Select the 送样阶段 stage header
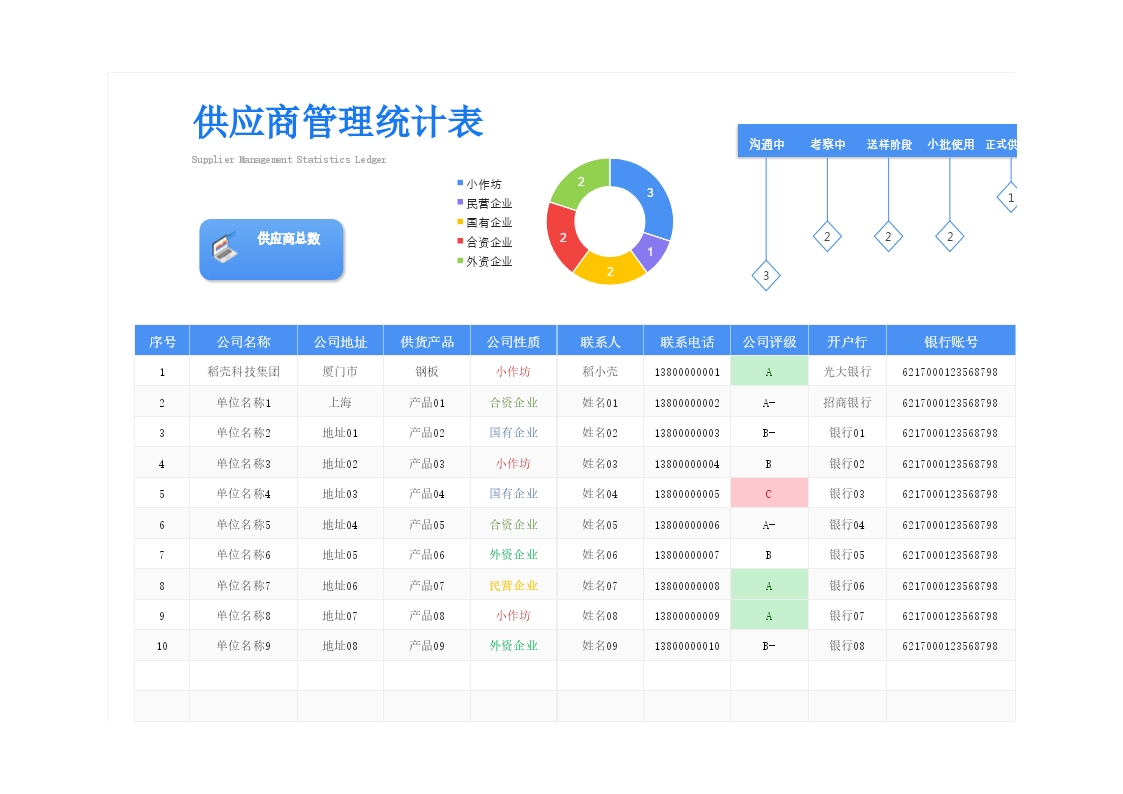Image resolution: width=1123 pixels, height=794 pixels. [889, 144]
